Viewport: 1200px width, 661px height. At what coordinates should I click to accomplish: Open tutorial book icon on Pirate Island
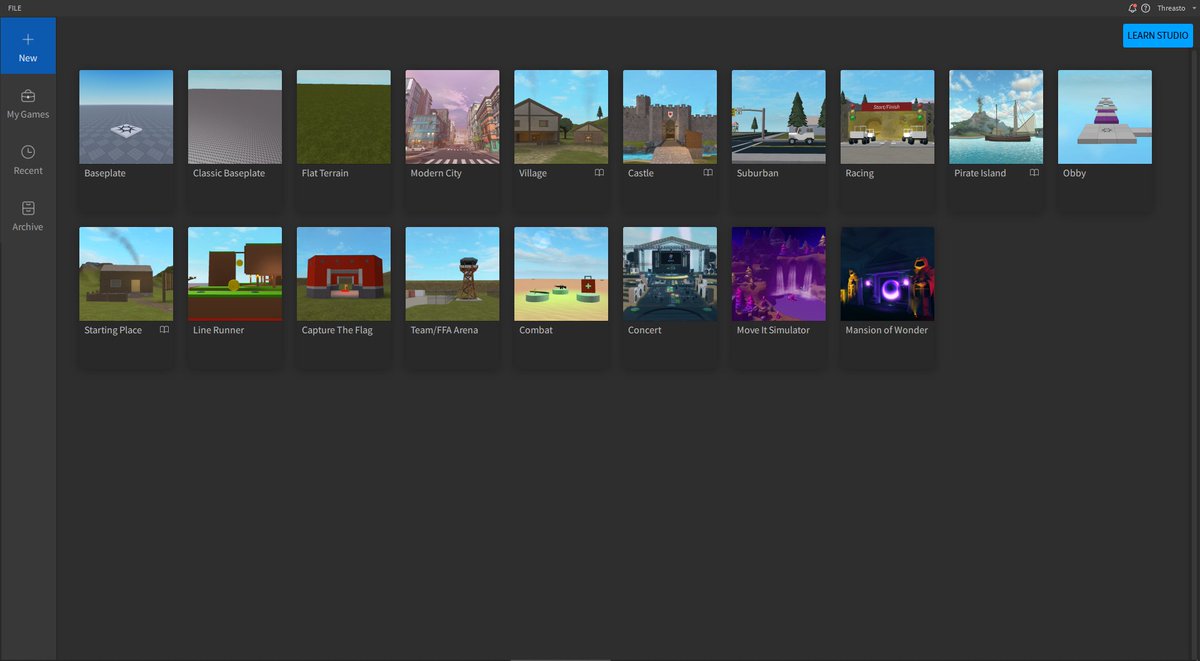click(x=1034, y=173)
